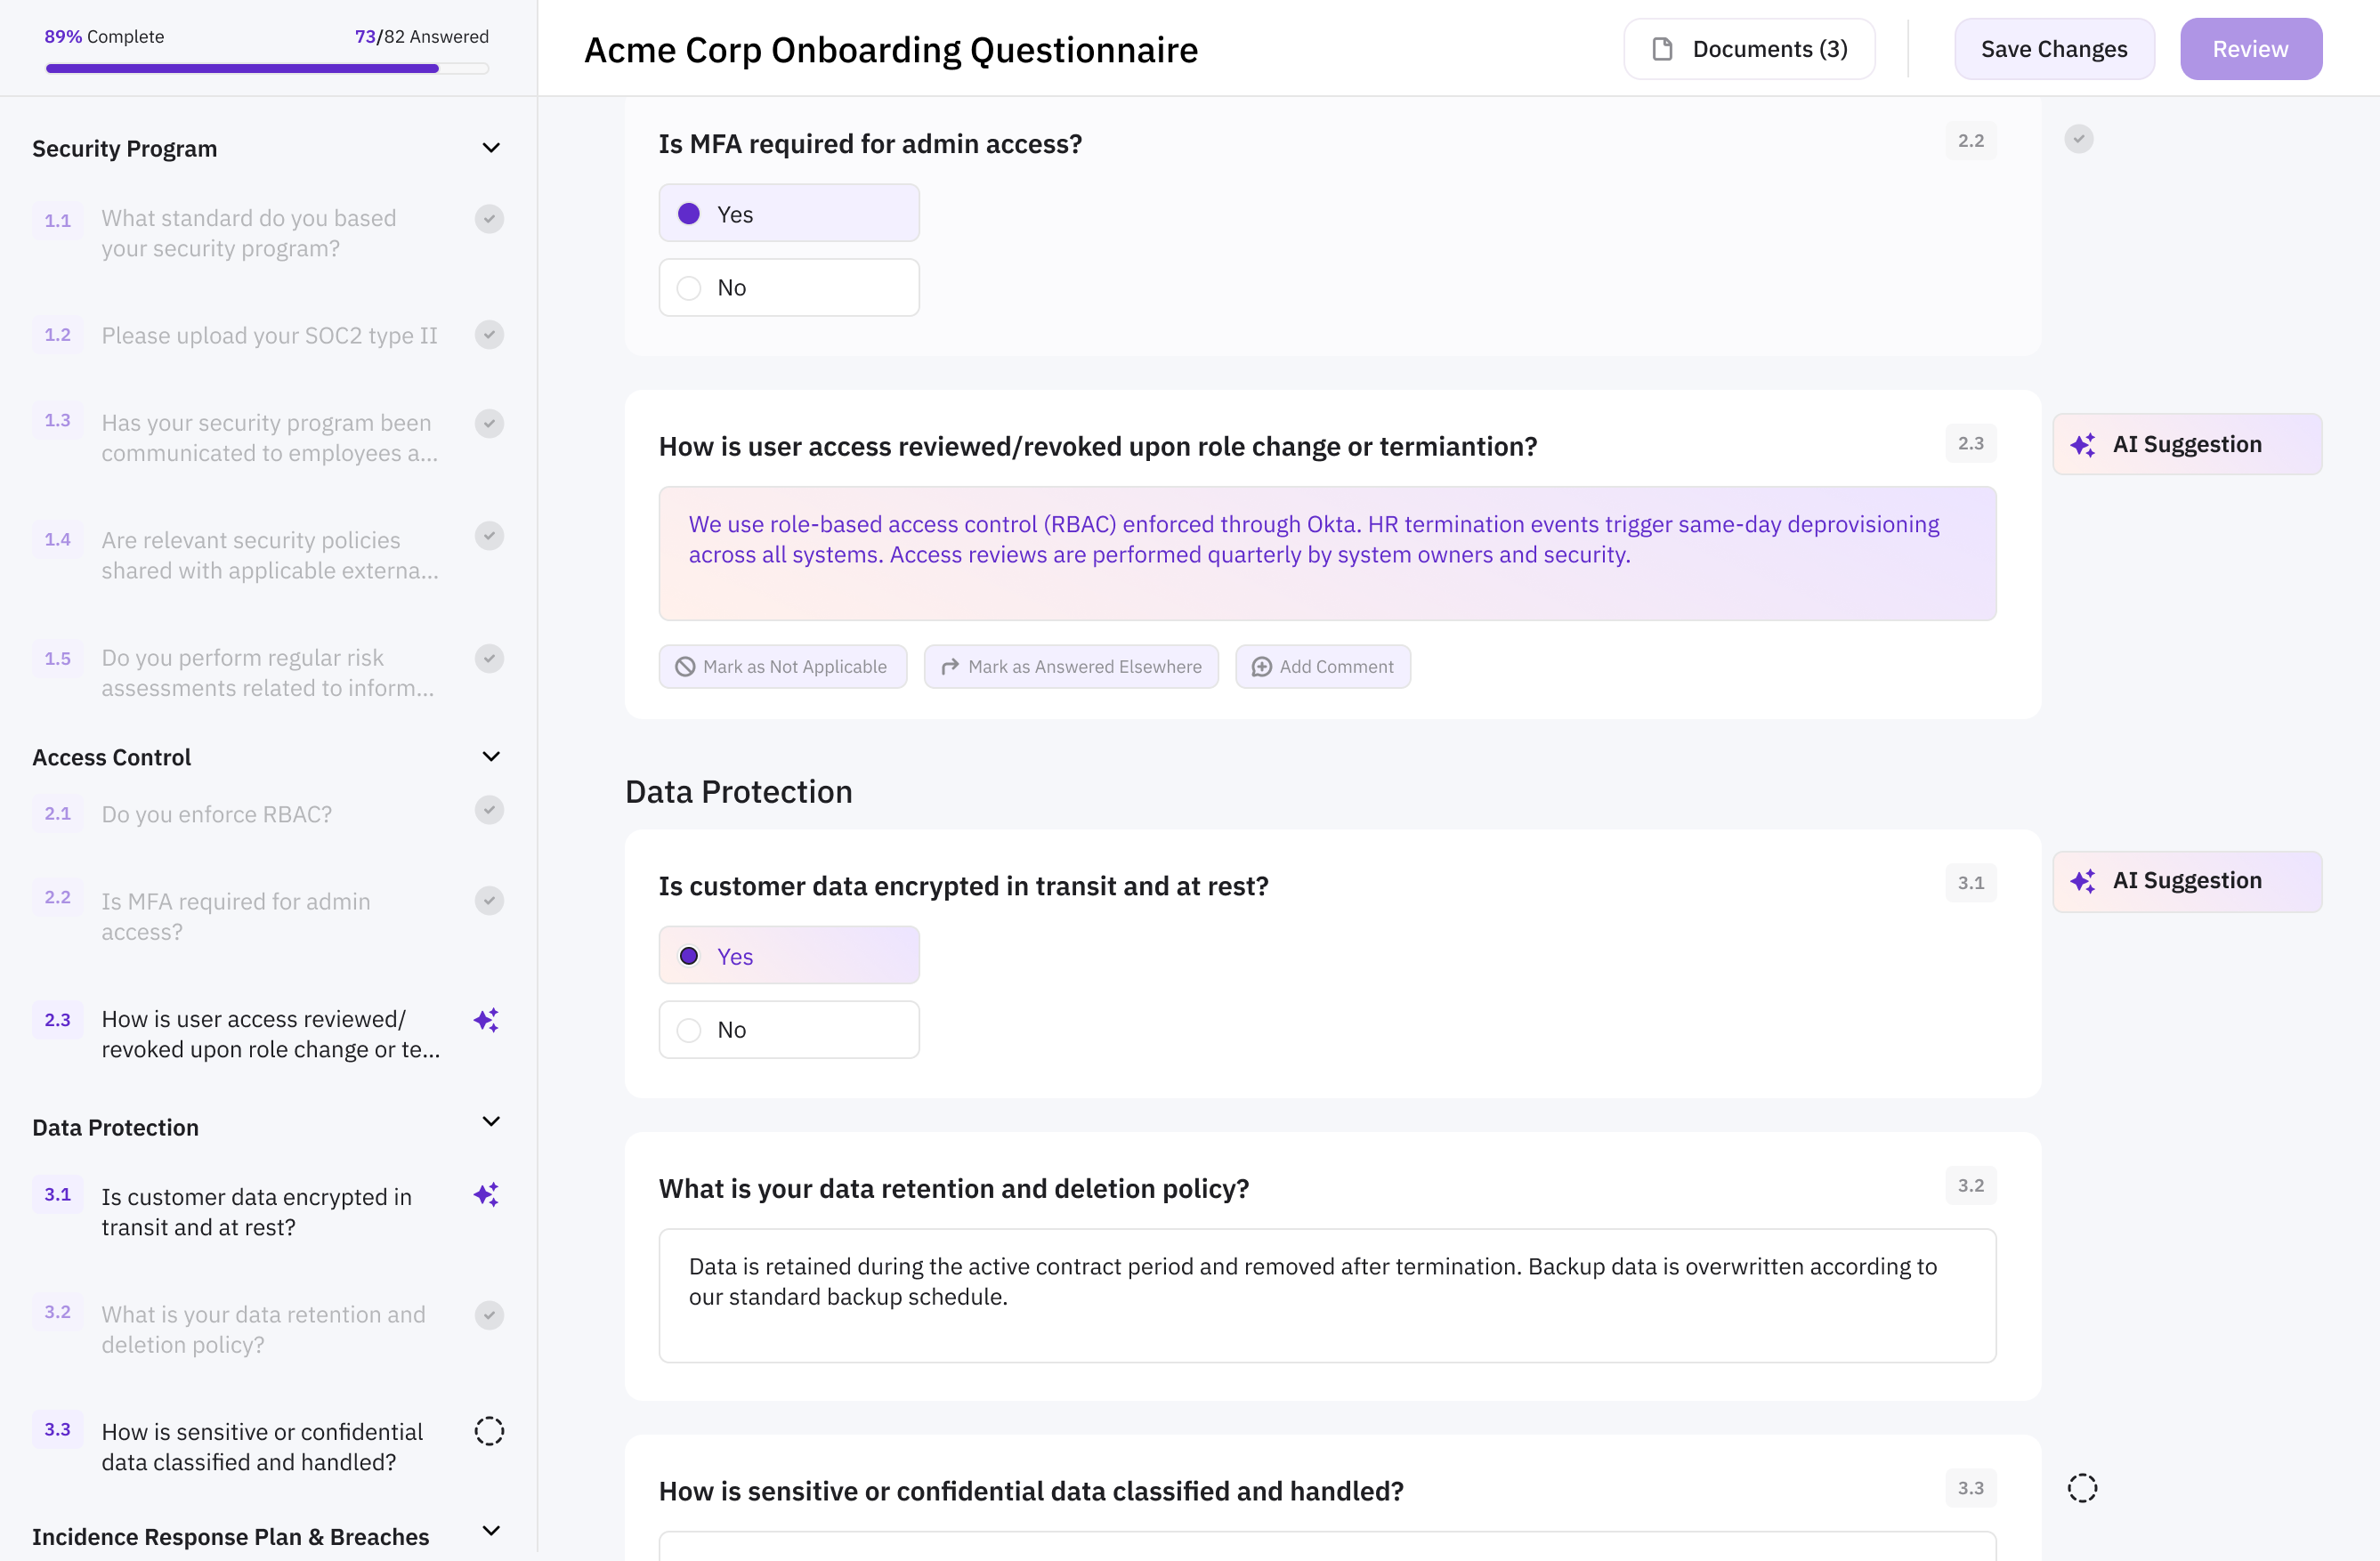Click dashed circle status icon for sidebar 3.3

pos(489,1431)
